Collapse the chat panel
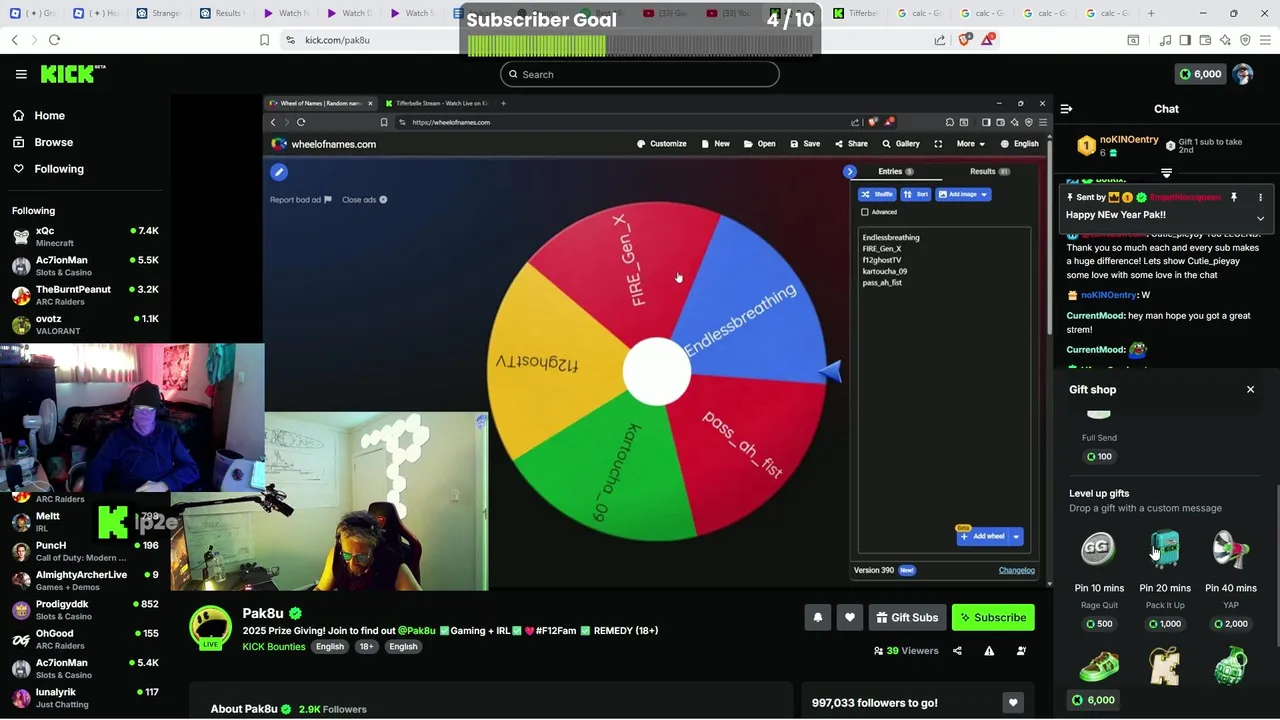Screen dimensions: 1280x720 point(1066,109)
